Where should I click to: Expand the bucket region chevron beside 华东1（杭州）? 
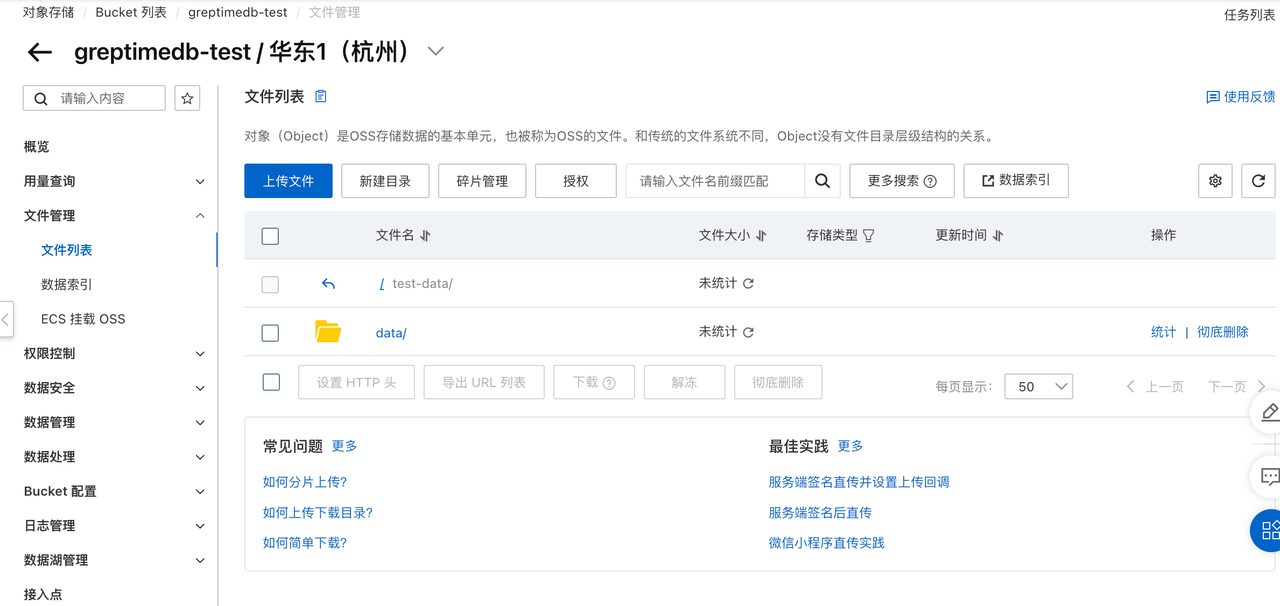pyautogui.click(x=434, y=51)
